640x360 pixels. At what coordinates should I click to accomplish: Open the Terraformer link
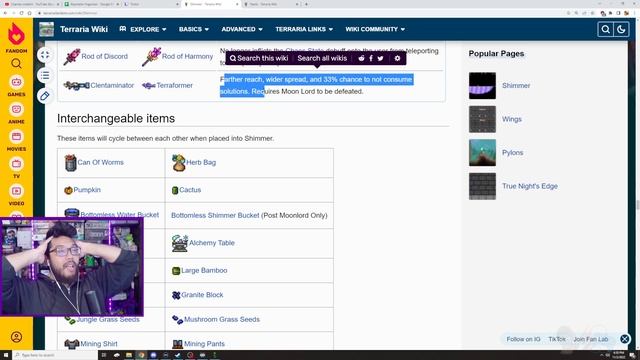pyautogui.click(x=174, y=85)
